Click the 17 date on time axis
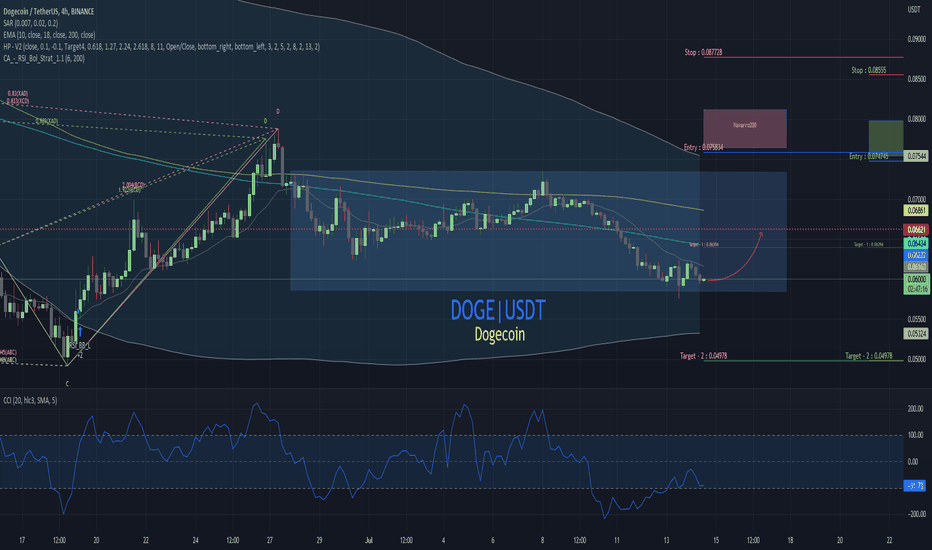 tap(22, 540)
